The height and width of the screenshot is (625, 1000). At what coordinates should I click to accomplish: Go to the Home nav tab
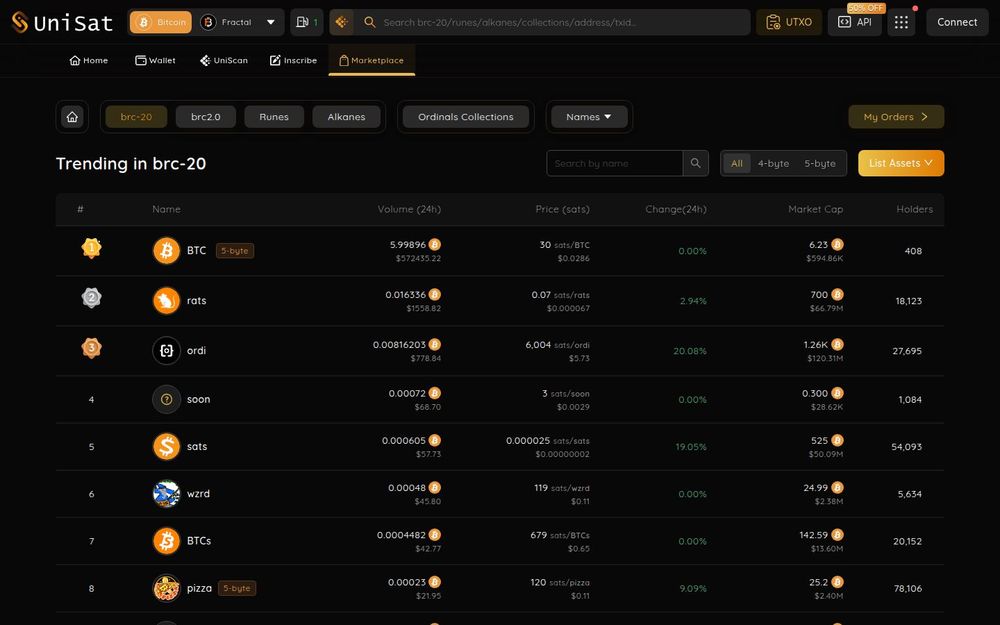coord(89,60)
